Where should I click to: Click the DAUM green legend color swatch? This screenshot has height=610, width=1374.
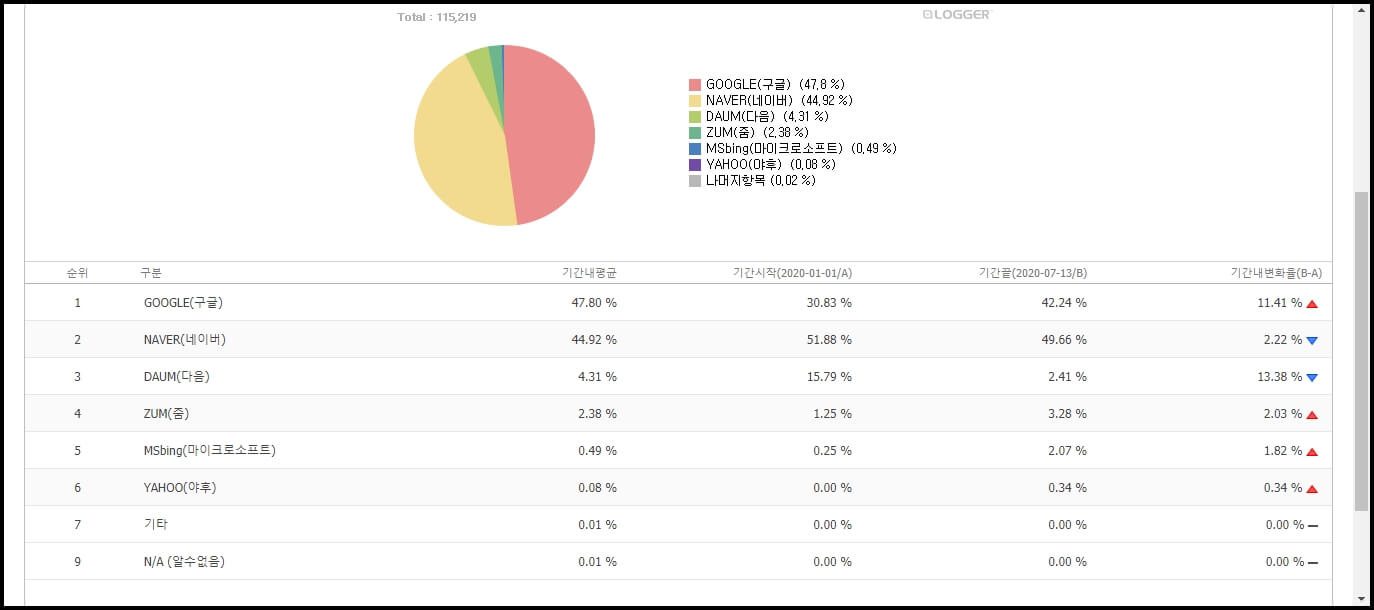[x=695, y=117]
